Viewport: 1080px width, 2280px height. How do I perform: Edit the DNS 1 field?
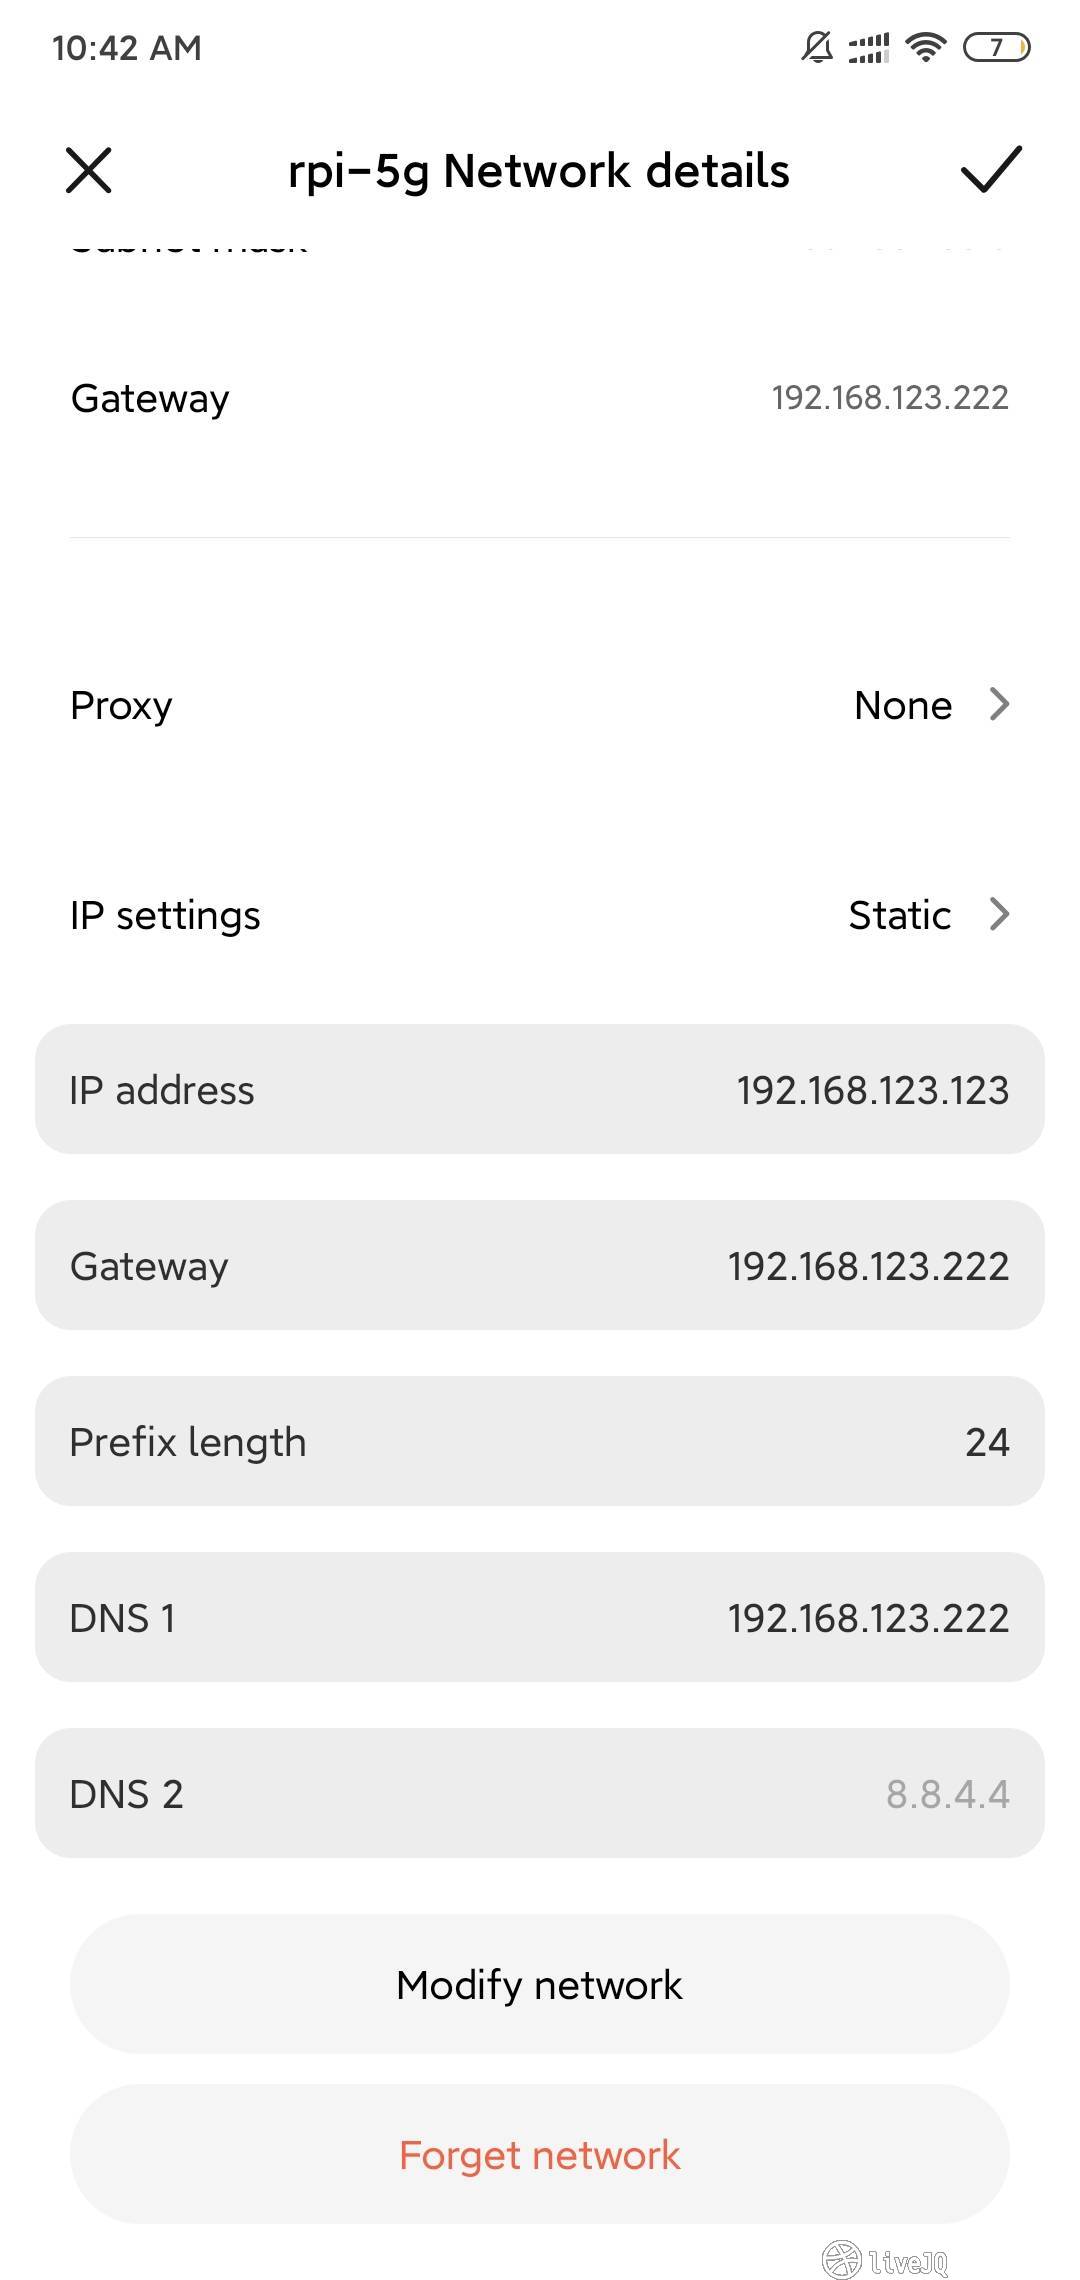click(540, 1618)
